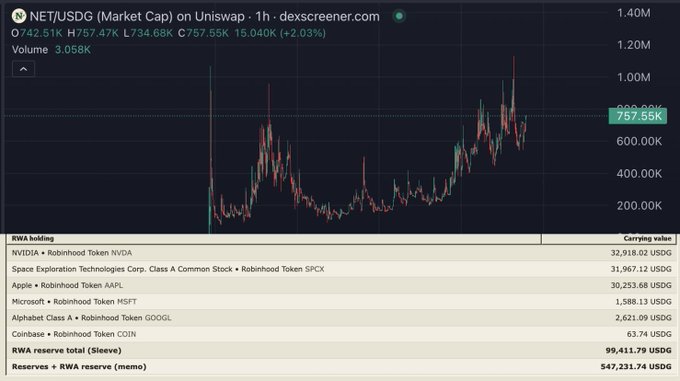Click the Close value 757.55K

coord(207,33)
